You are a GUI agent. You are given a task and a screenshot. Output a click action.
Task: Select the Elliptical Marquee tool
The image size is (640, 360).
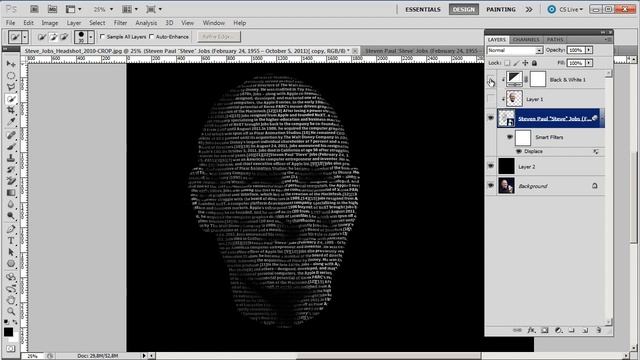11,76
